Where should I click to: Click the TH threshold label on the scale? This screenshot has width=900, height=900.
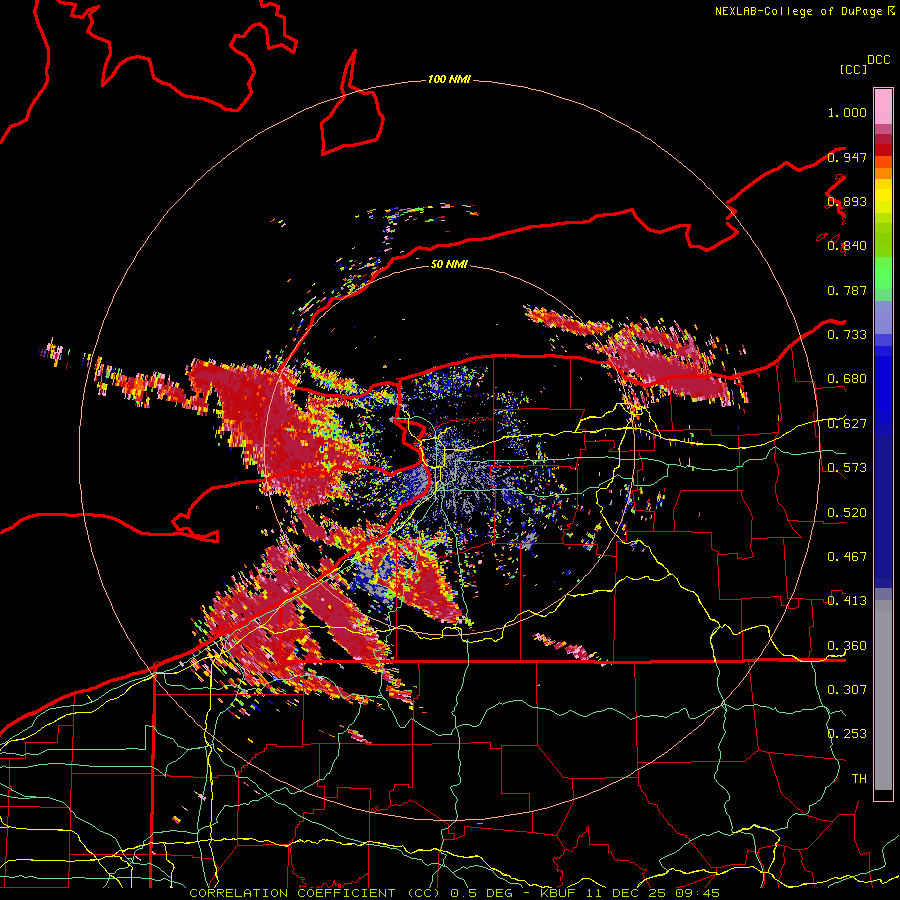(x=859, y=779)
